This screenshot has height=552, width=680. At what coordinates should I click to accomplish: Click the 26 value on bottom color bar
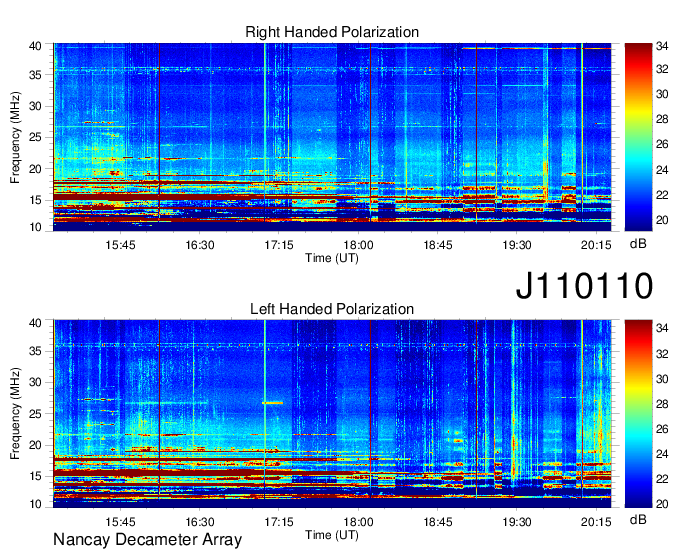point(662,429)
